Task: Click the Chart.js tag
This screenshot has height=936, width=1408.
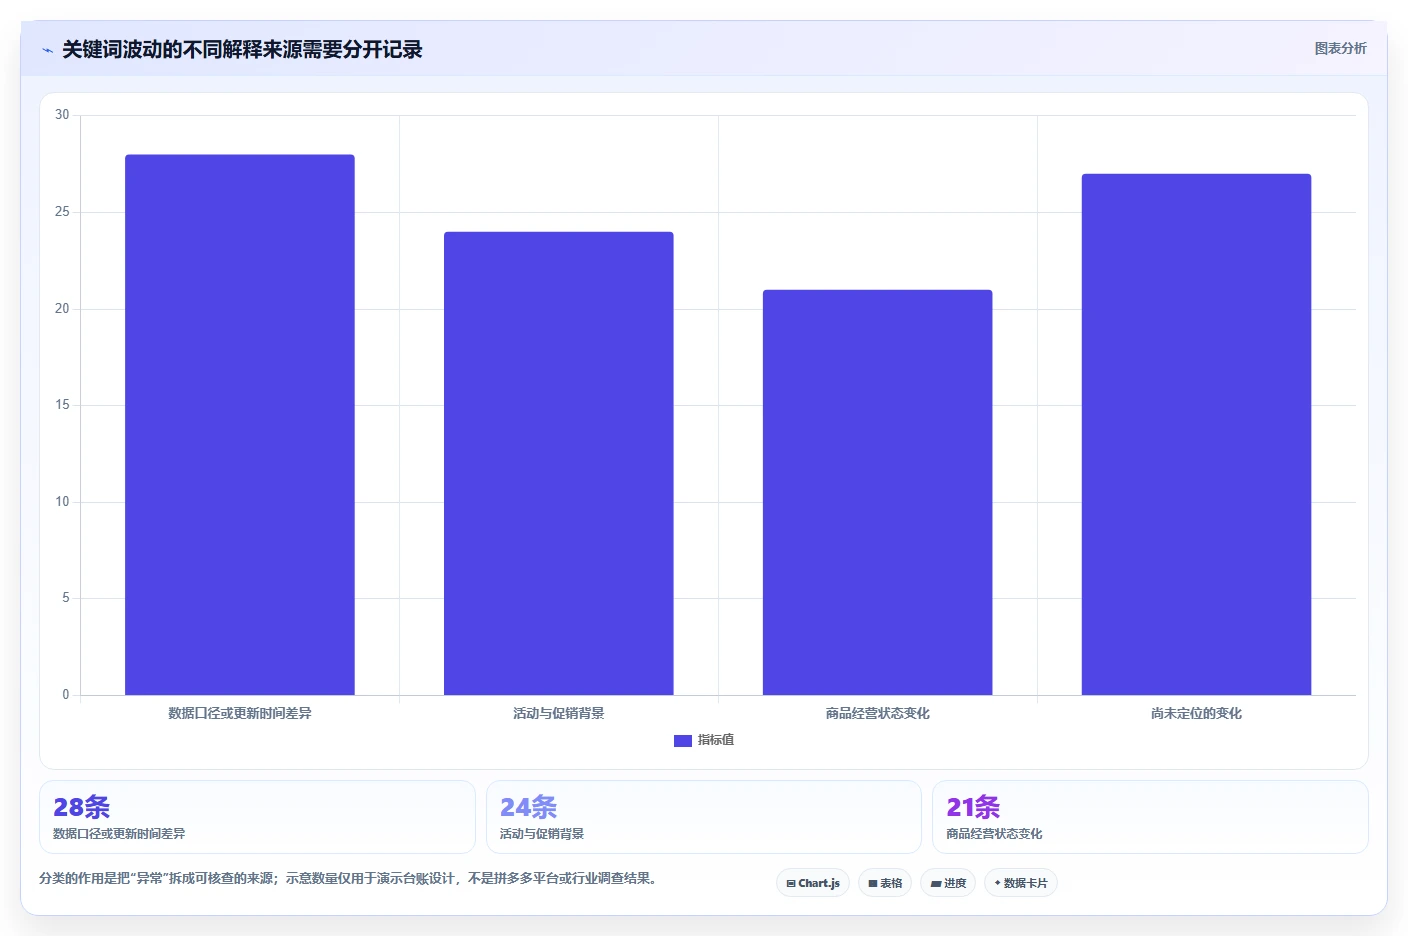Action: tap(813, 883)
